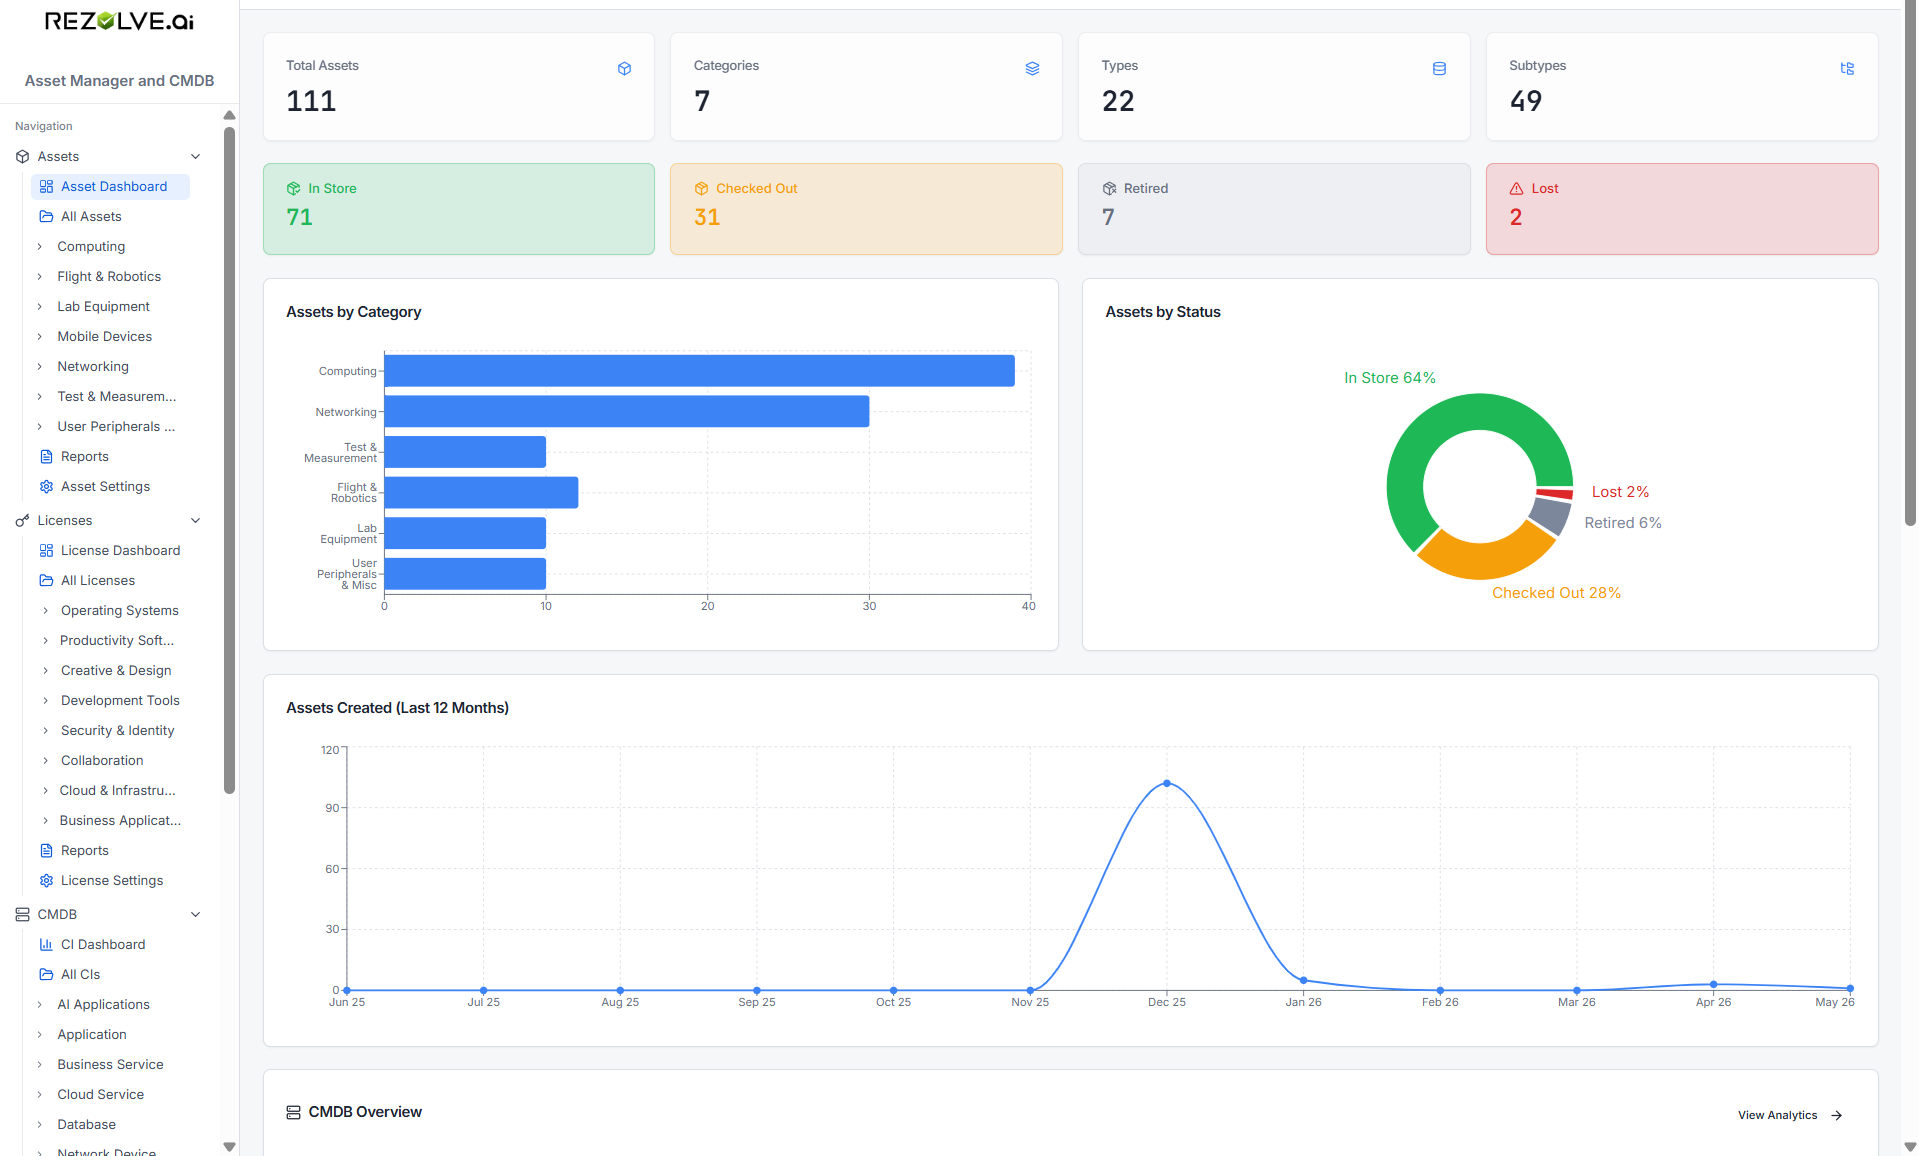Click View Analytics link
Image resolution: width=1919 pixels, height=1156 pixels.
coord(1789,1115)
